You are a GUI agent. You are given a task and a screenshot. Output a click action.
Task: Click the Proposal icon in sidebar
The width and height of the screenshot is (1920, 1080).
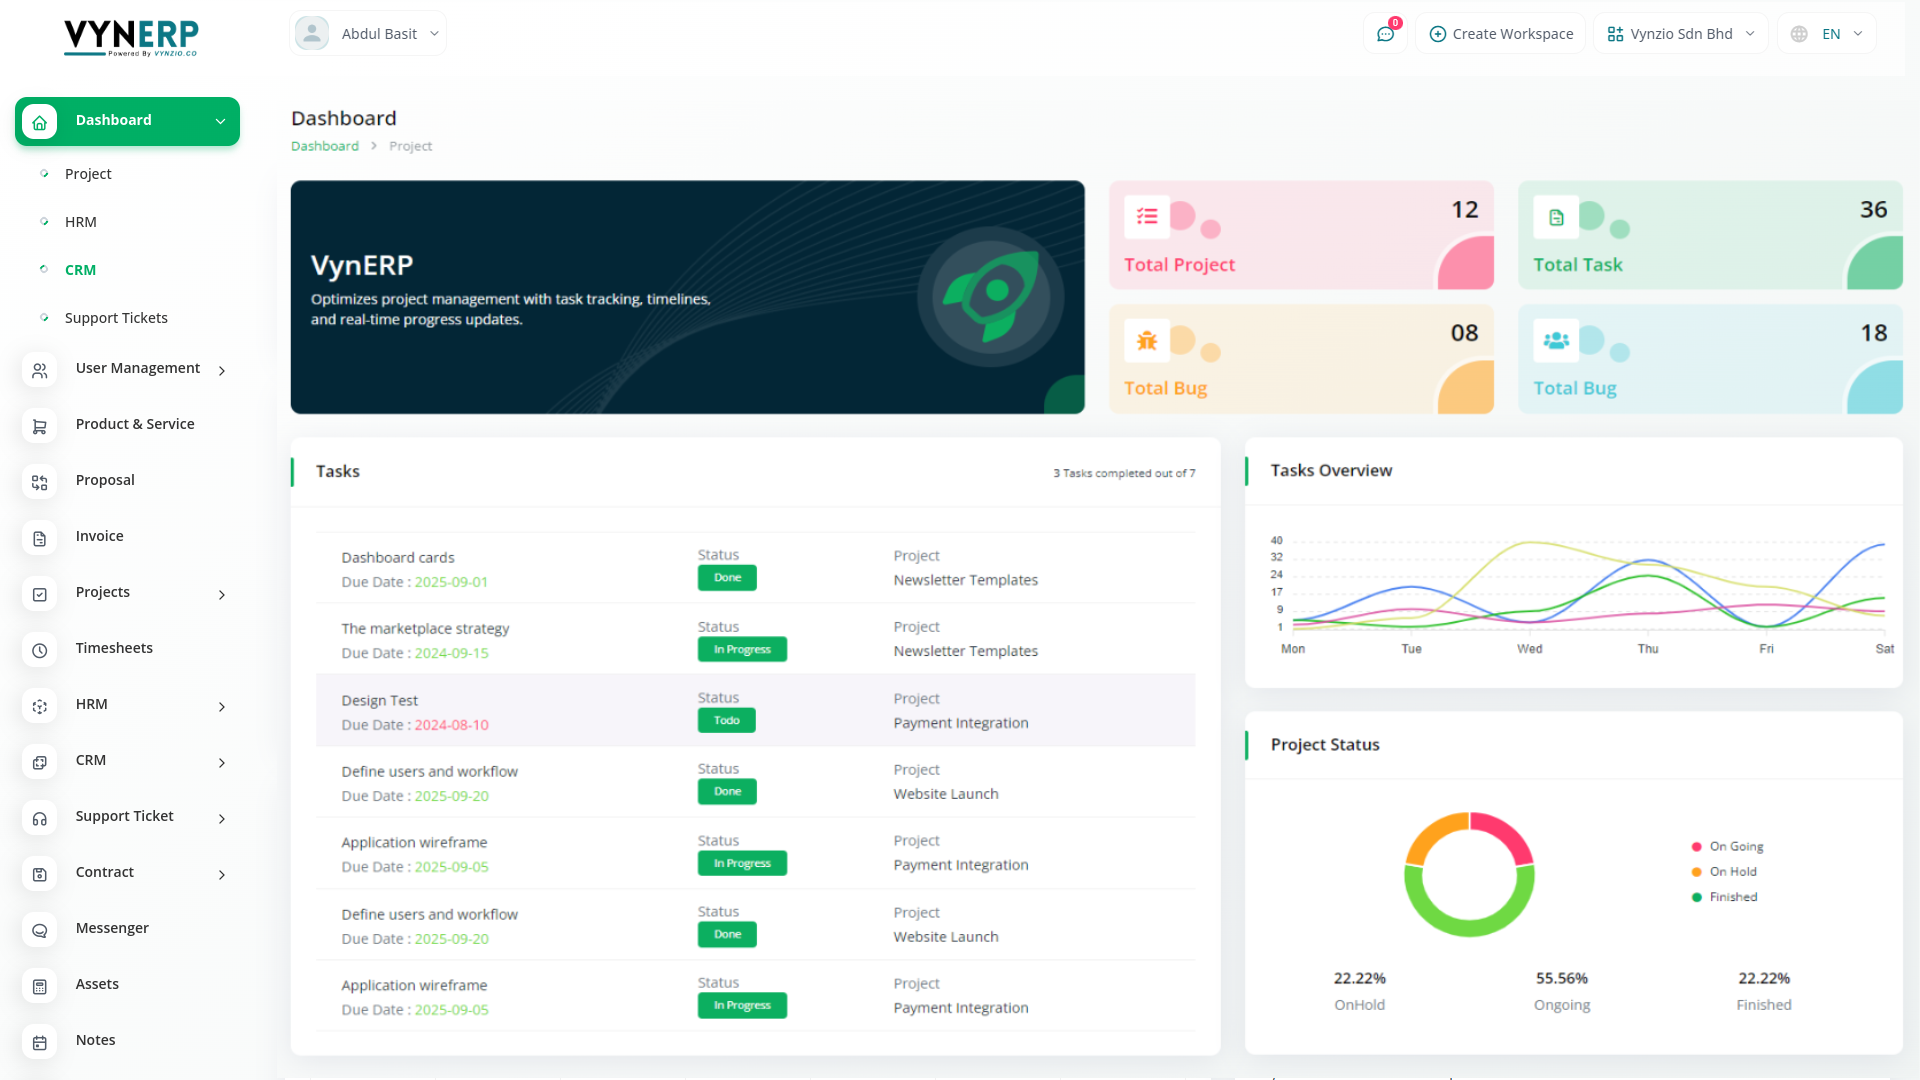tap(40, 482)
